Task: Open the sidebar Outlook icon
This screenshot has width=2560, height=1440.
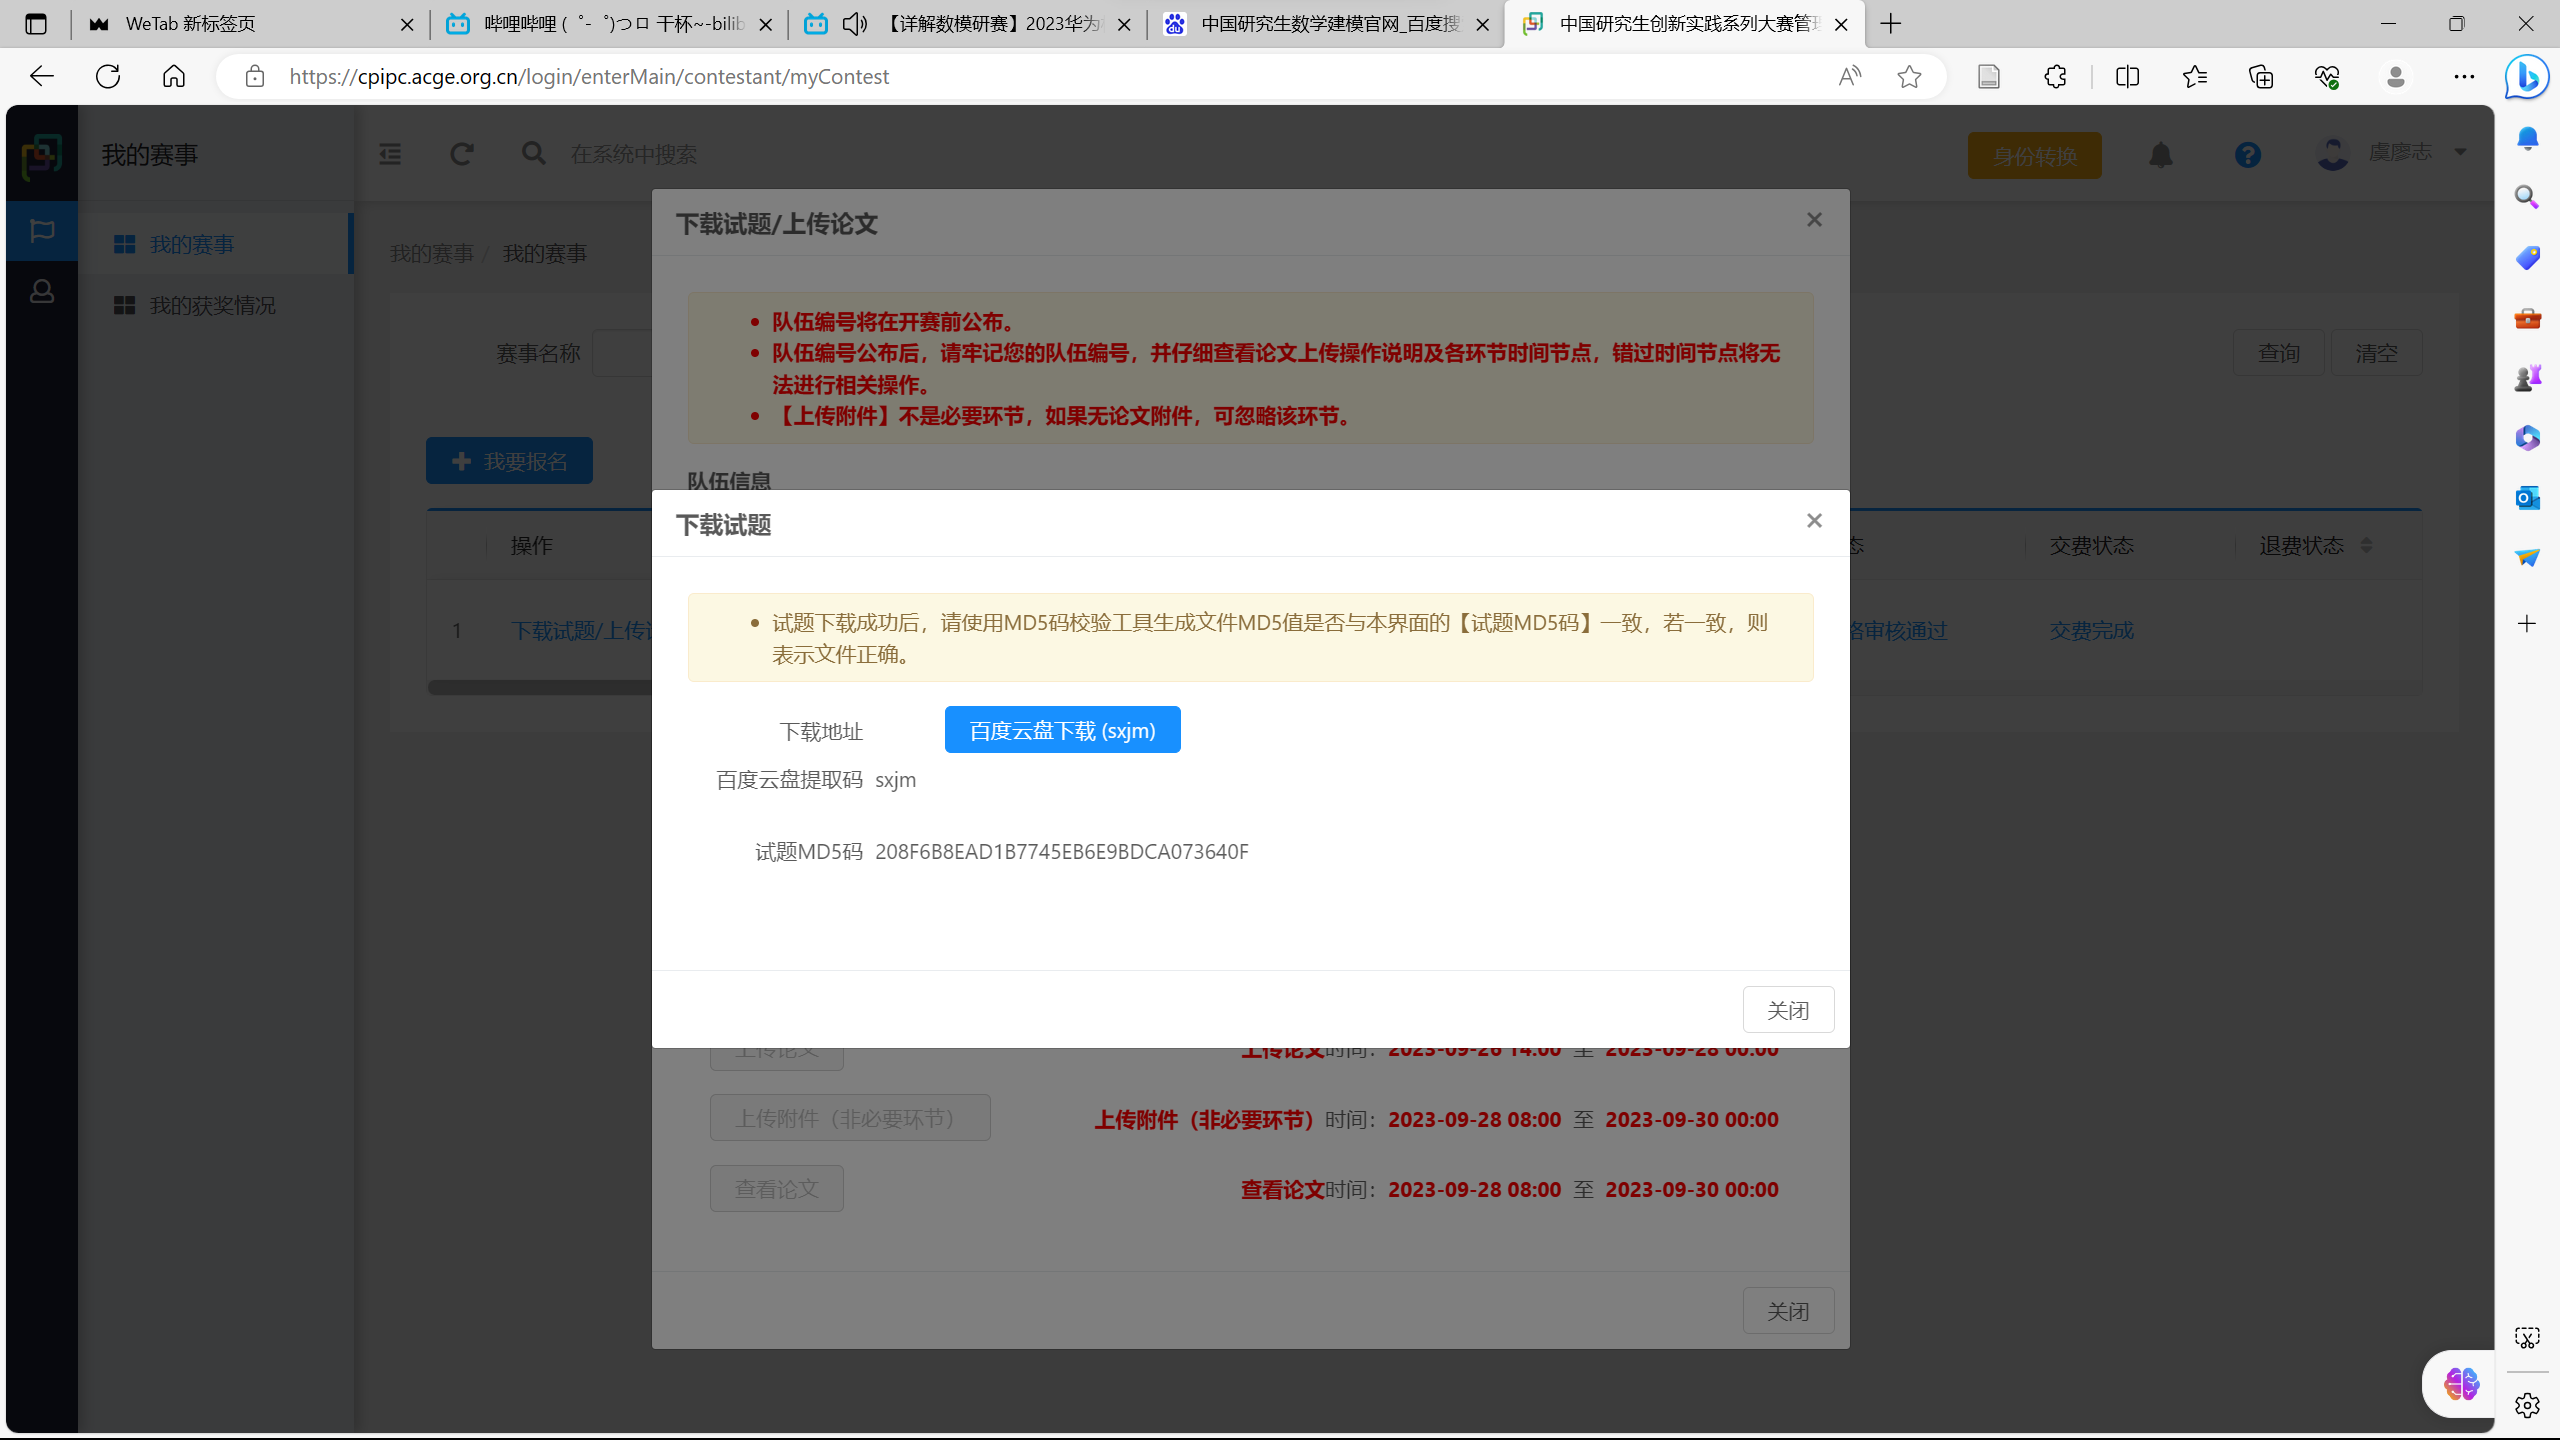Action: 2527,497
